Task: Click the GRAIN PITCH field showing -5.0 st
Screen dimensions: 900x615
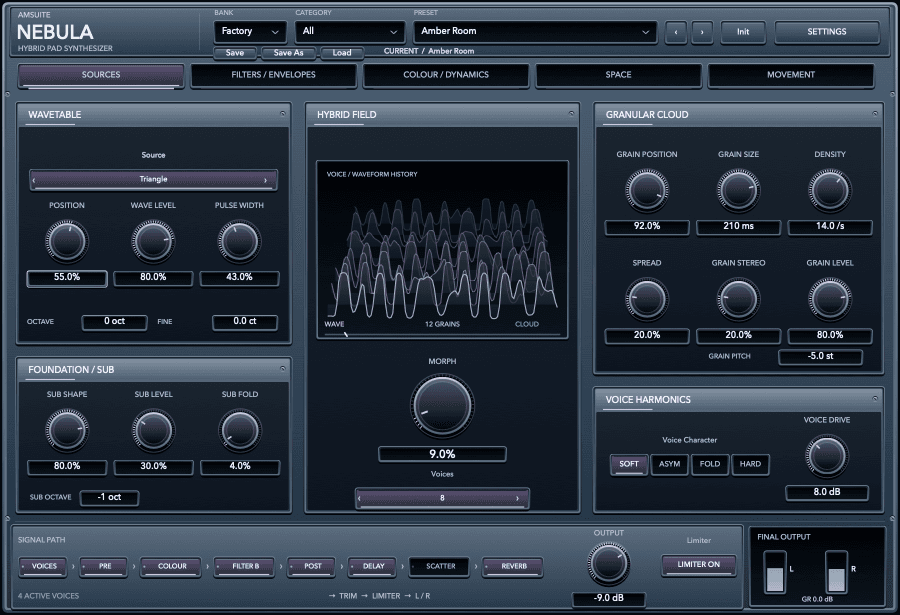Action: tap(820, 357)
